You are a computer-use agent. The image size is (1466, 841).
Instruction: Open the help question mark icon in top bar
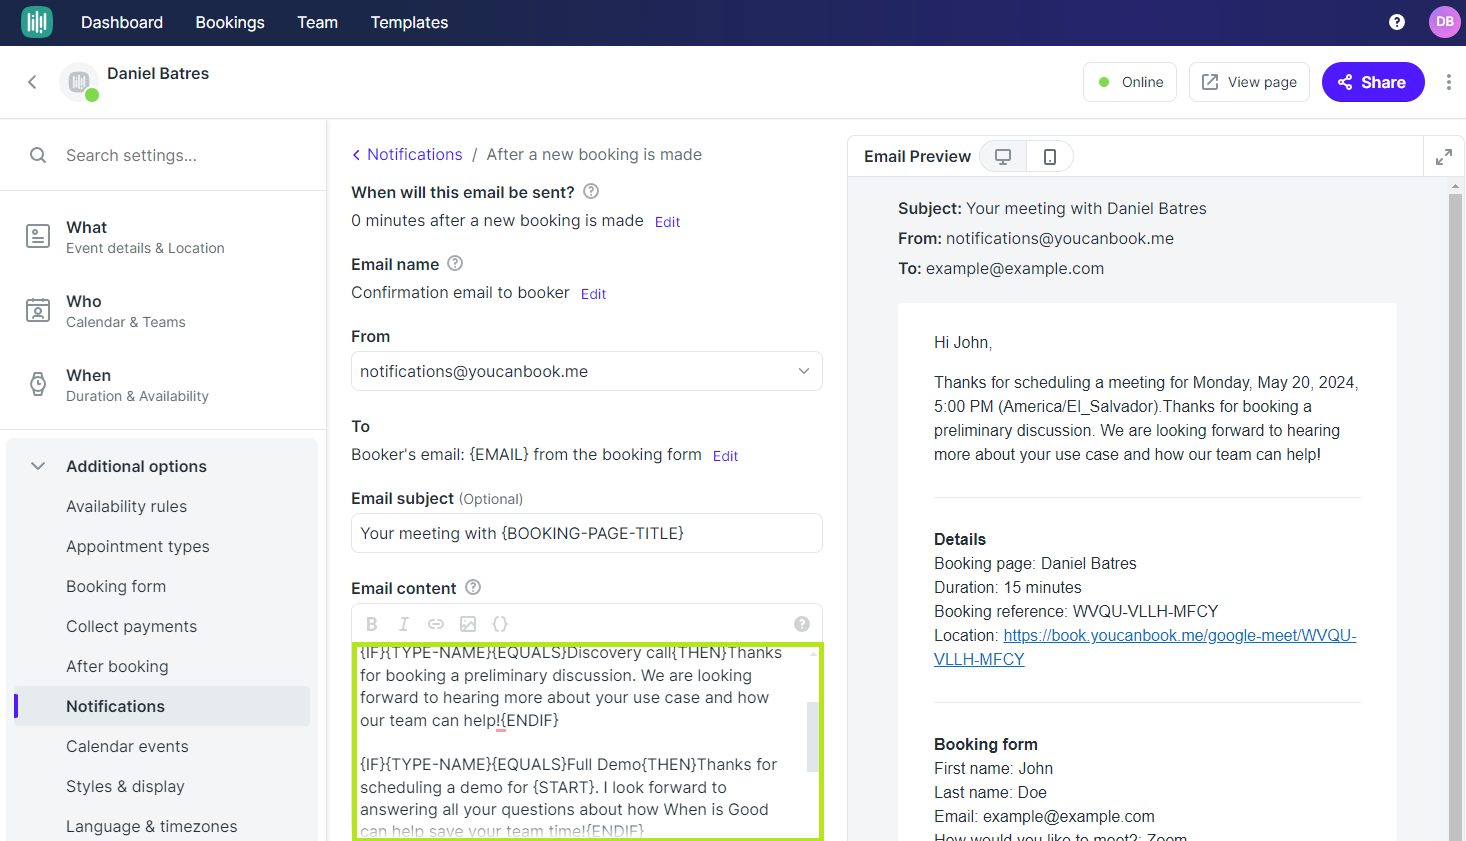(x=1397, y=22)
